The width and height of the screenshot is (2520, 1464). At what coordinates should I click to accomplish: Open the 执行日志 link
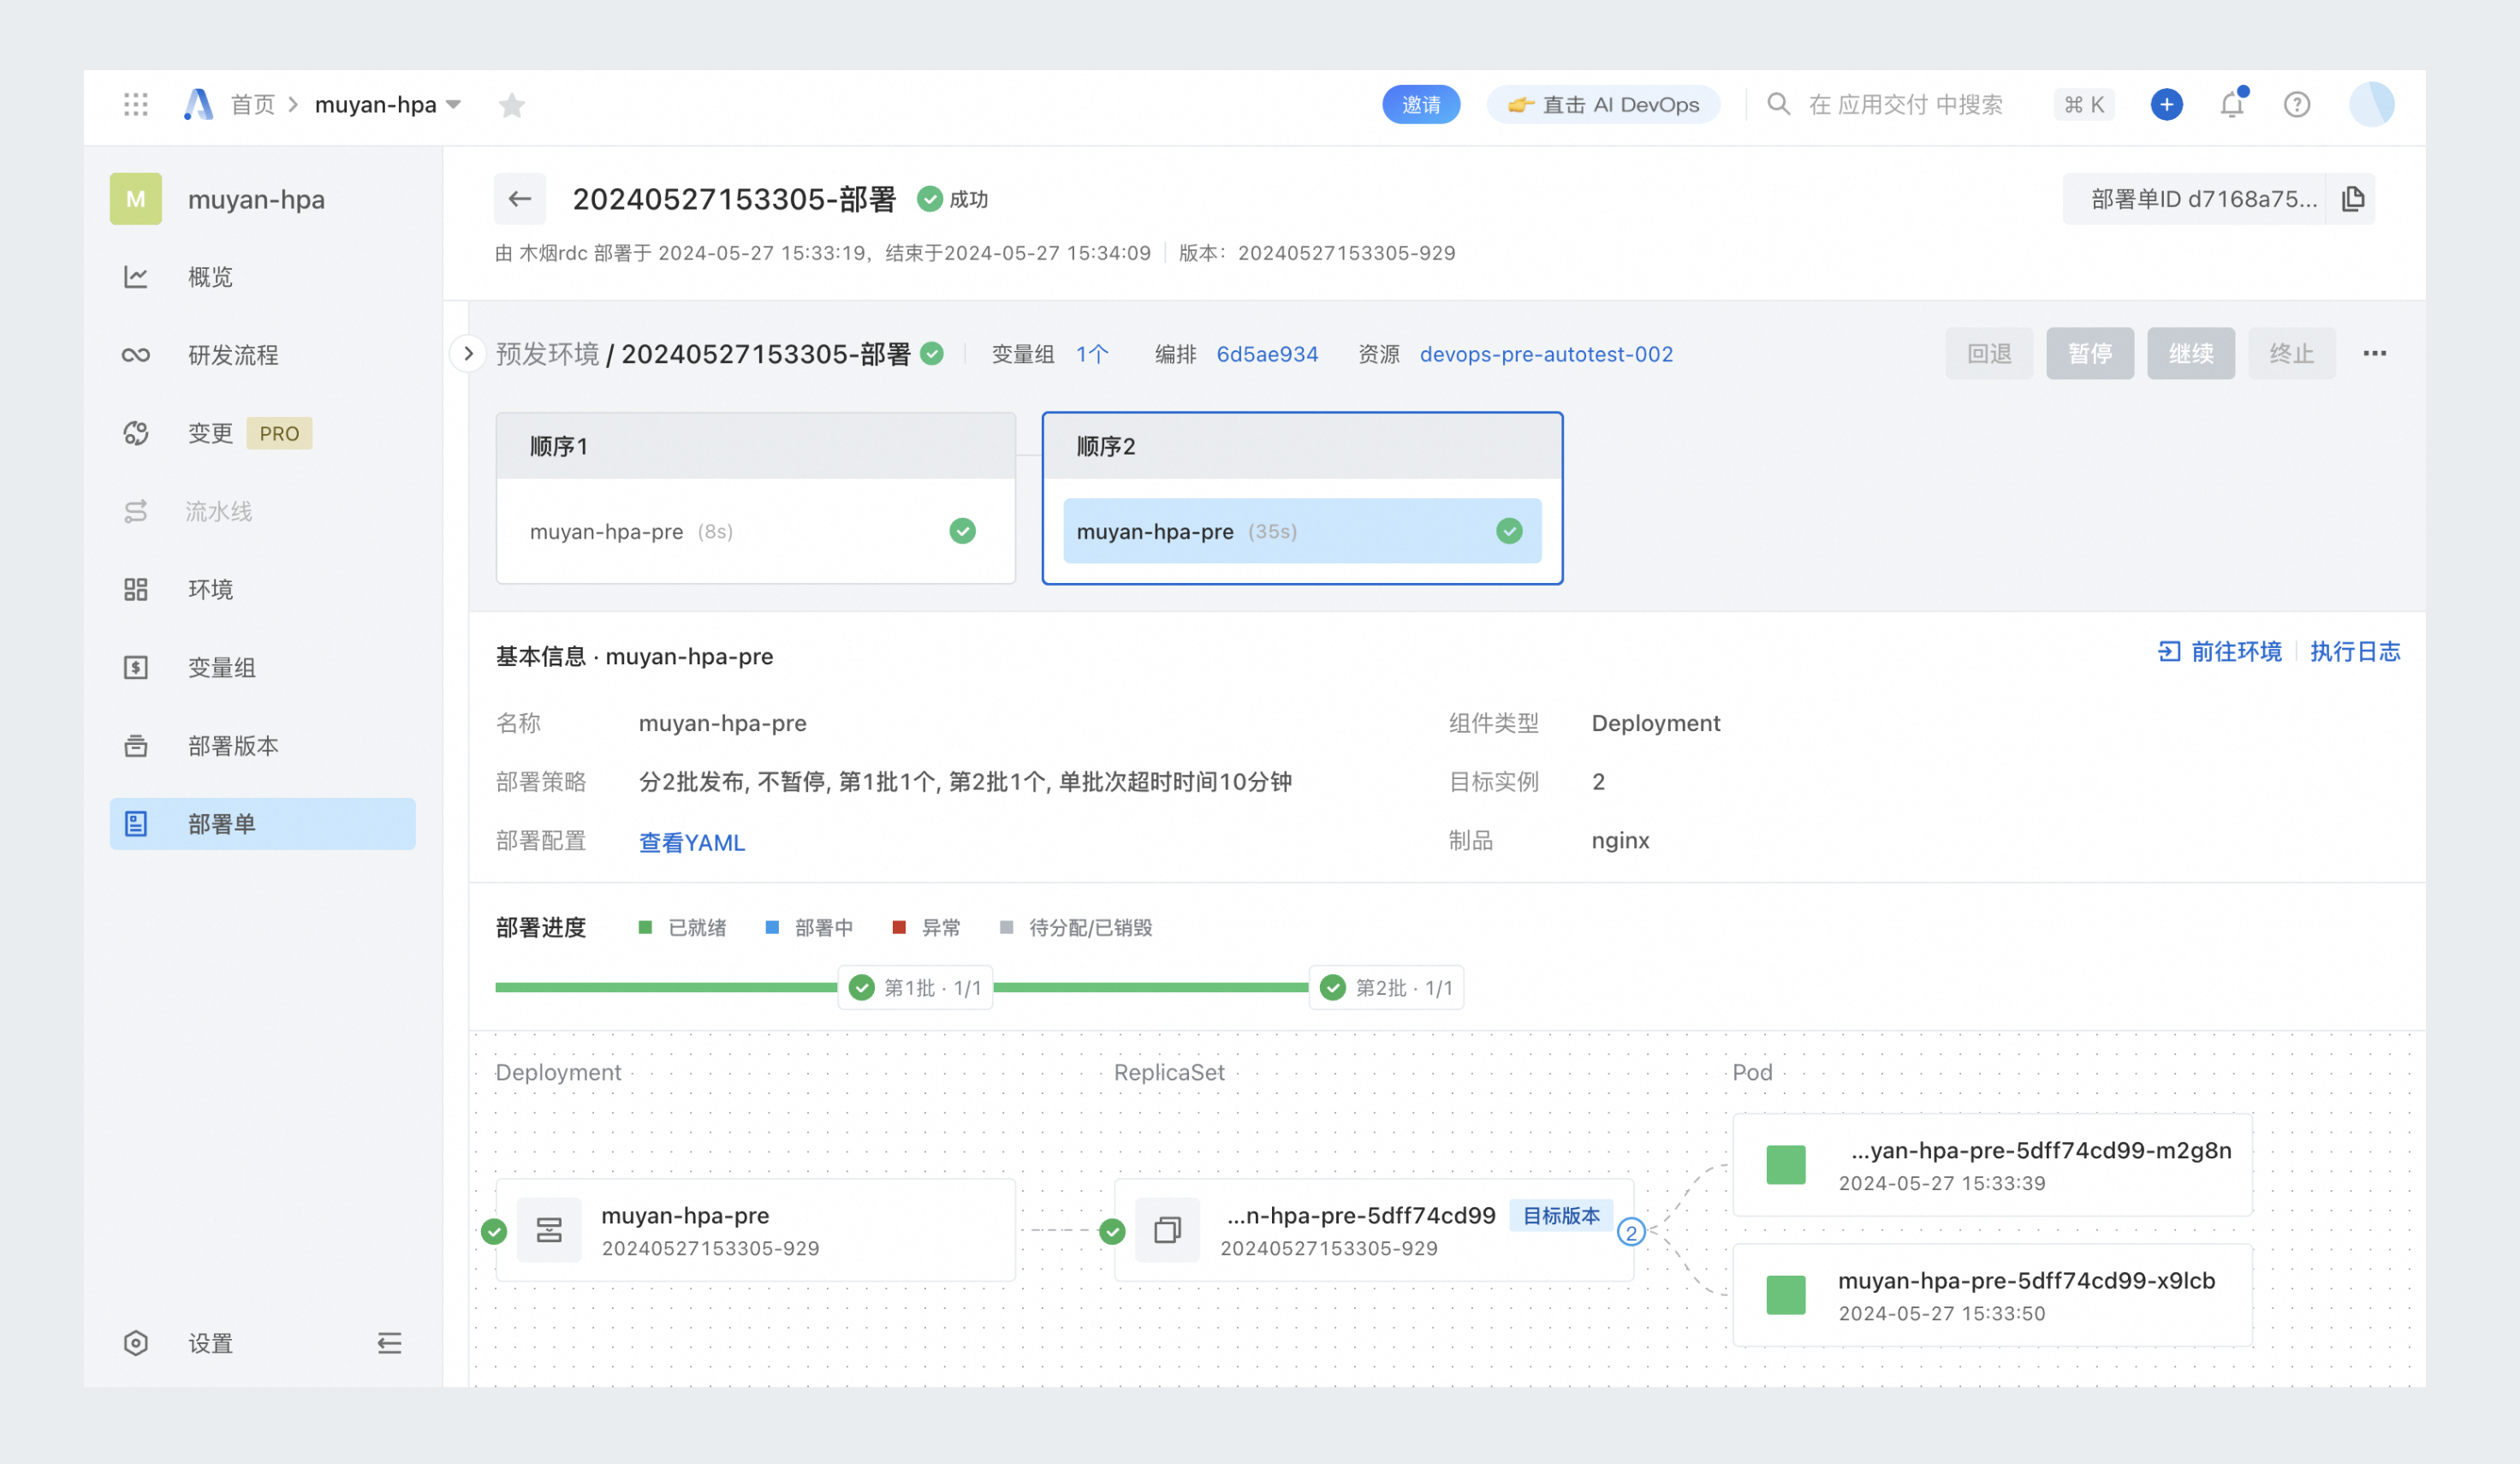(2355, 652)
